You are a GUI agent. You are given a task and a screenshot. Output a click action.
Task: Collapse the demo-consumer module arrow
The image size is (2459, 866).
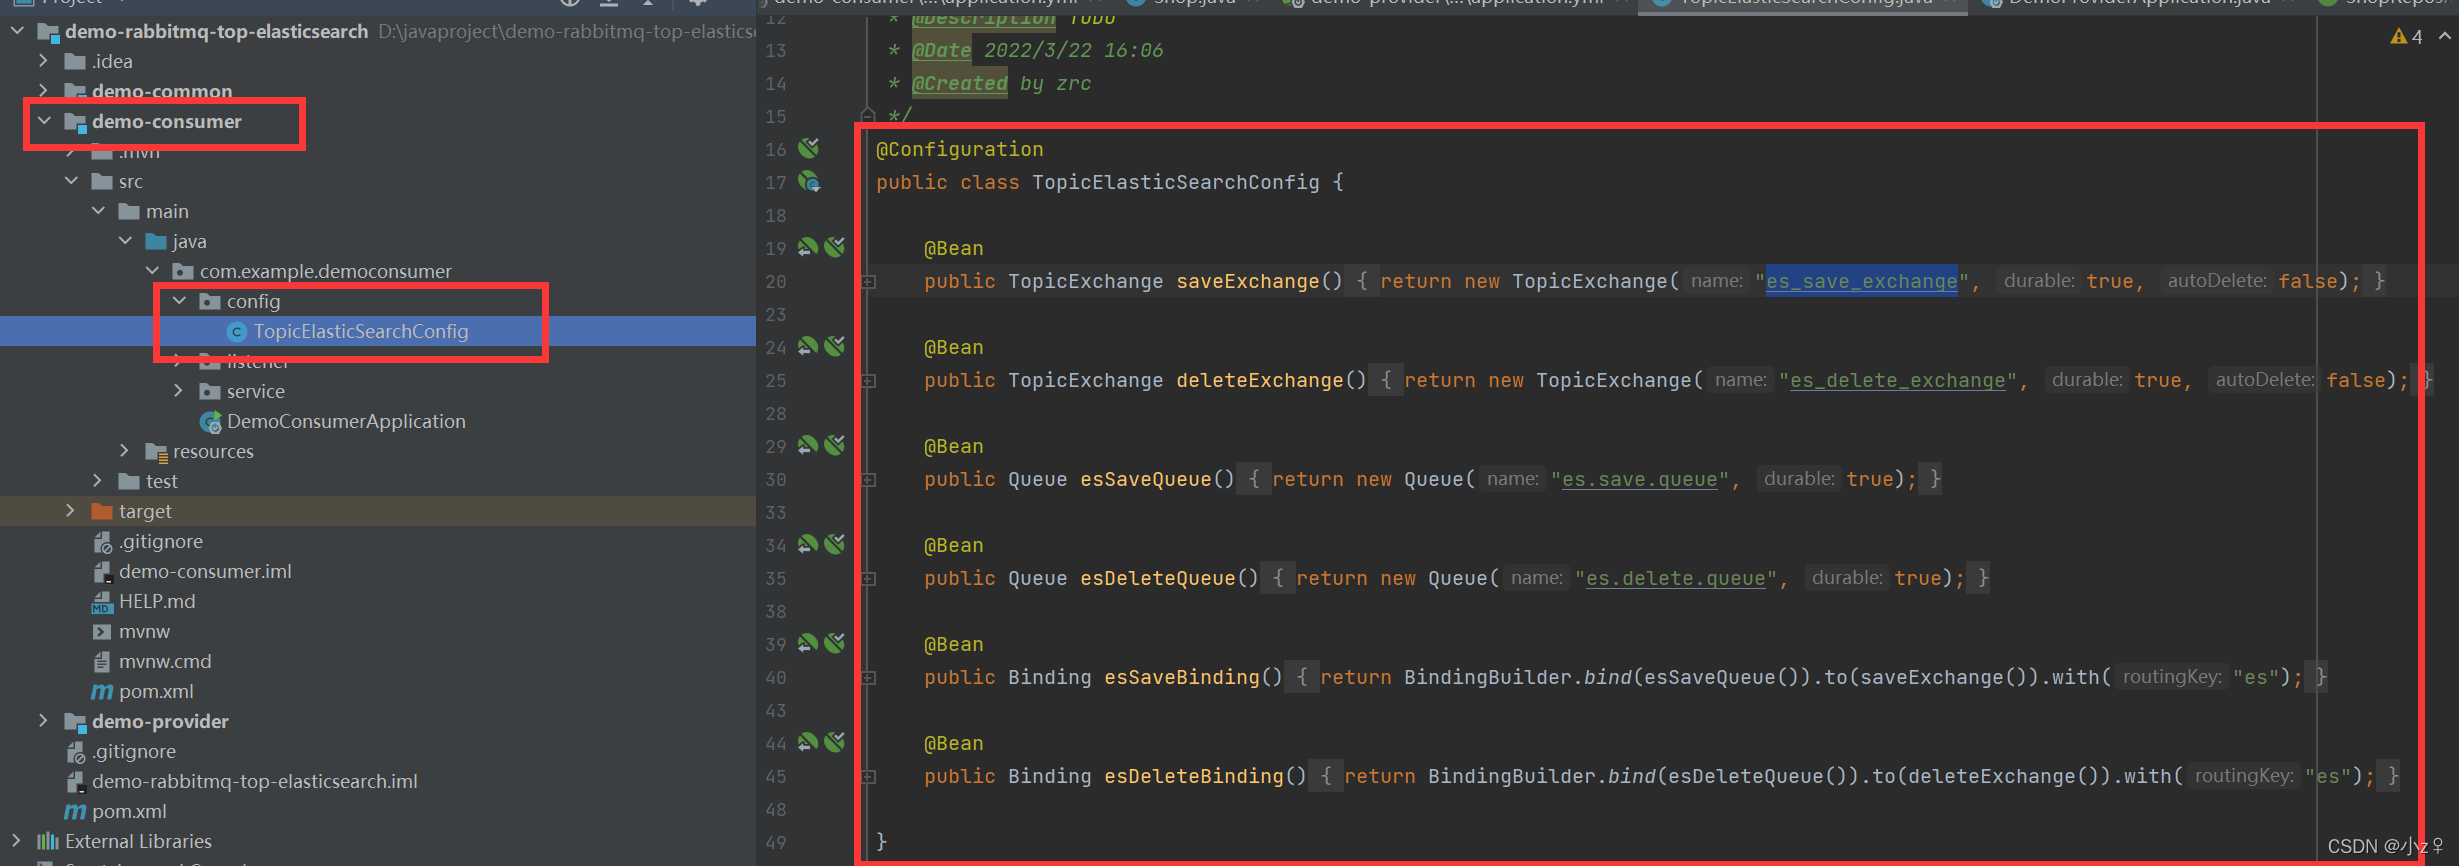click(44, 121)
